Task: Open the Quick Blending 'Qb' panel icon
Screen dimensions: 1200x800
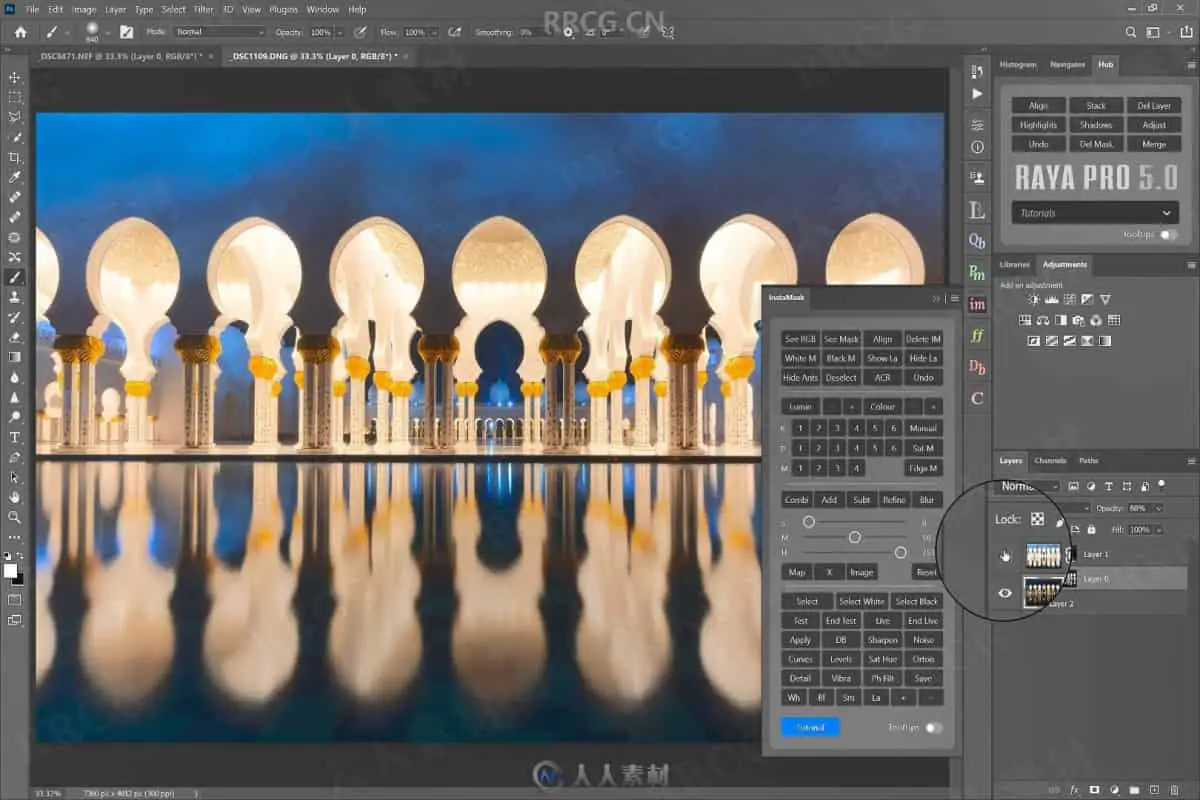Action: [x=977, y=241]
